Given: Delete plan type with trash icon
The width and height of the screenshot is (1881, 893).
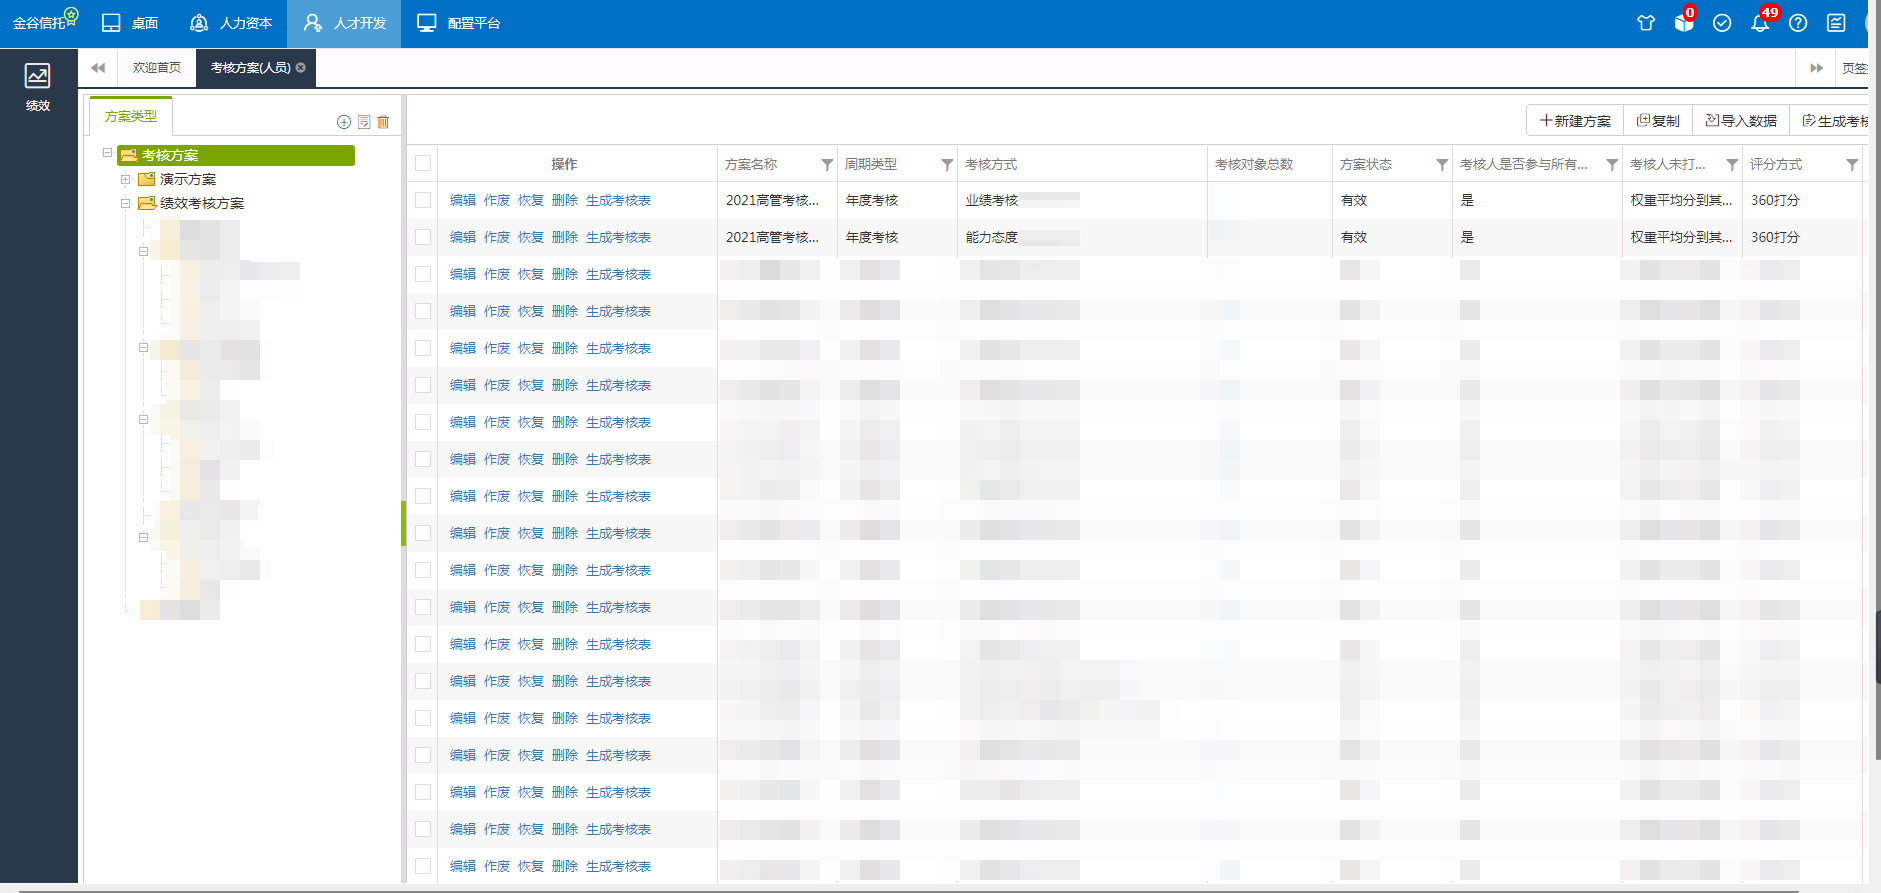Looking at the screenshot, I should [383, 122].
